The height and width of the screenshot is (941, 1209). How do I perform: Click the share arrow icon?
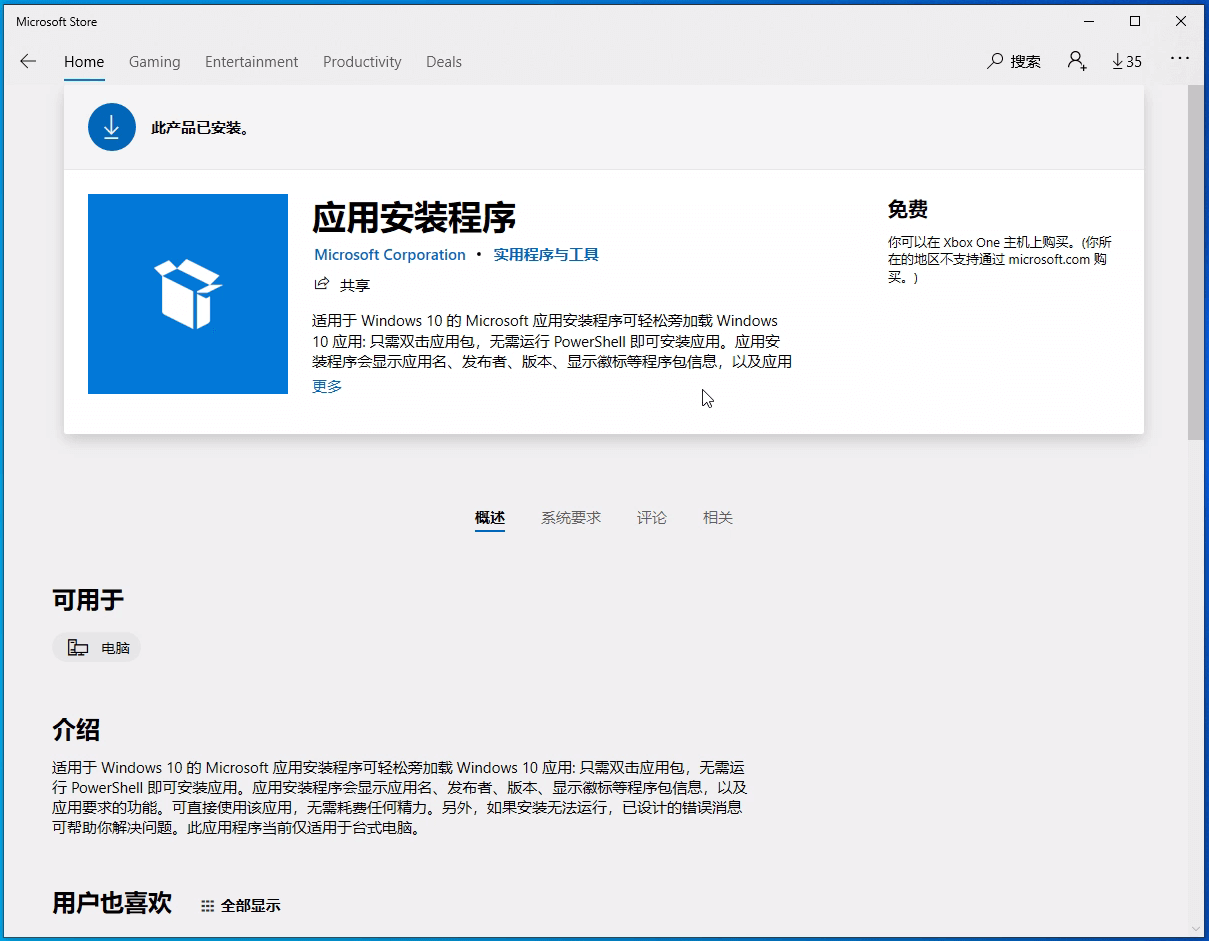(322, 284)
